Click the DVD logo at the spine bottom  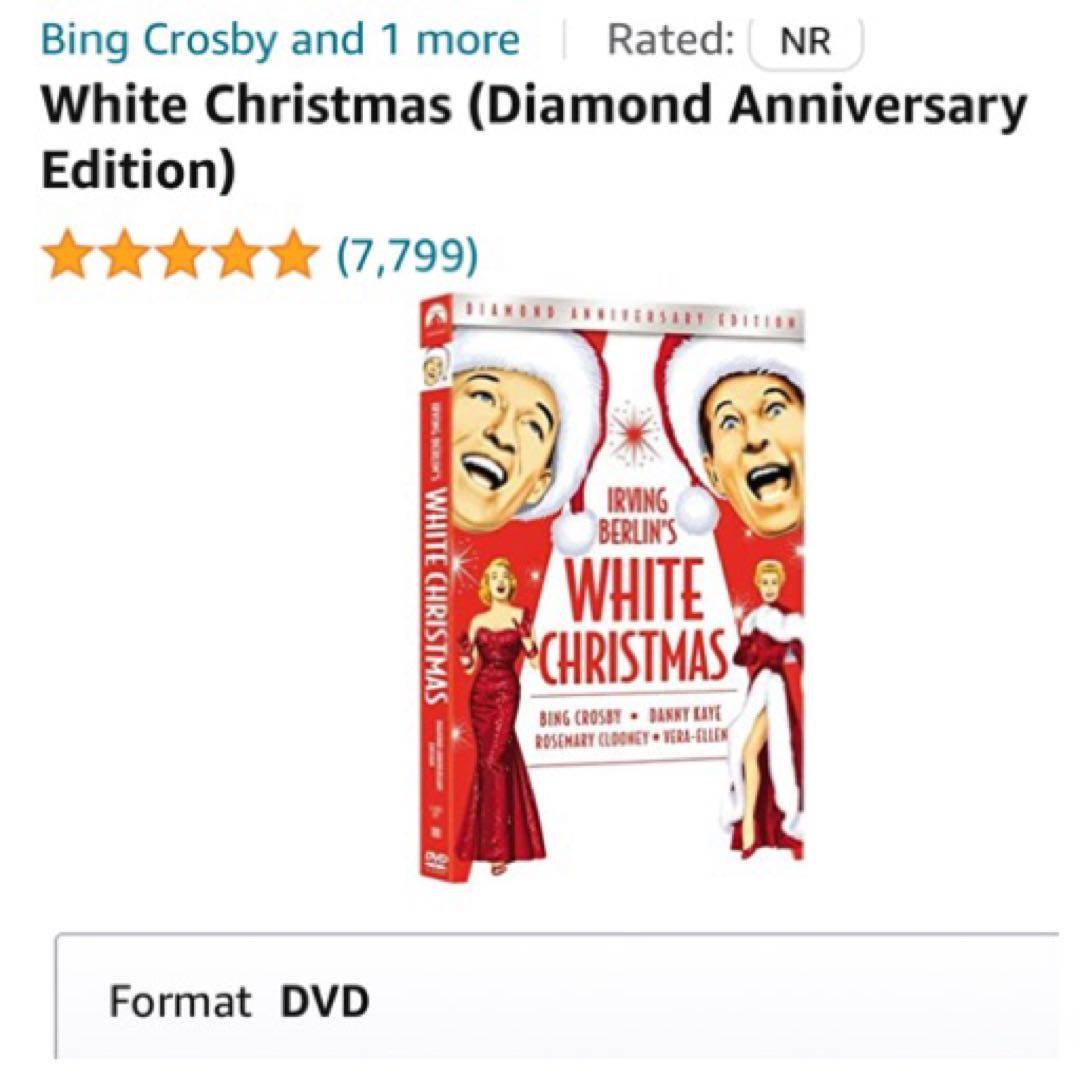[436, 860]
